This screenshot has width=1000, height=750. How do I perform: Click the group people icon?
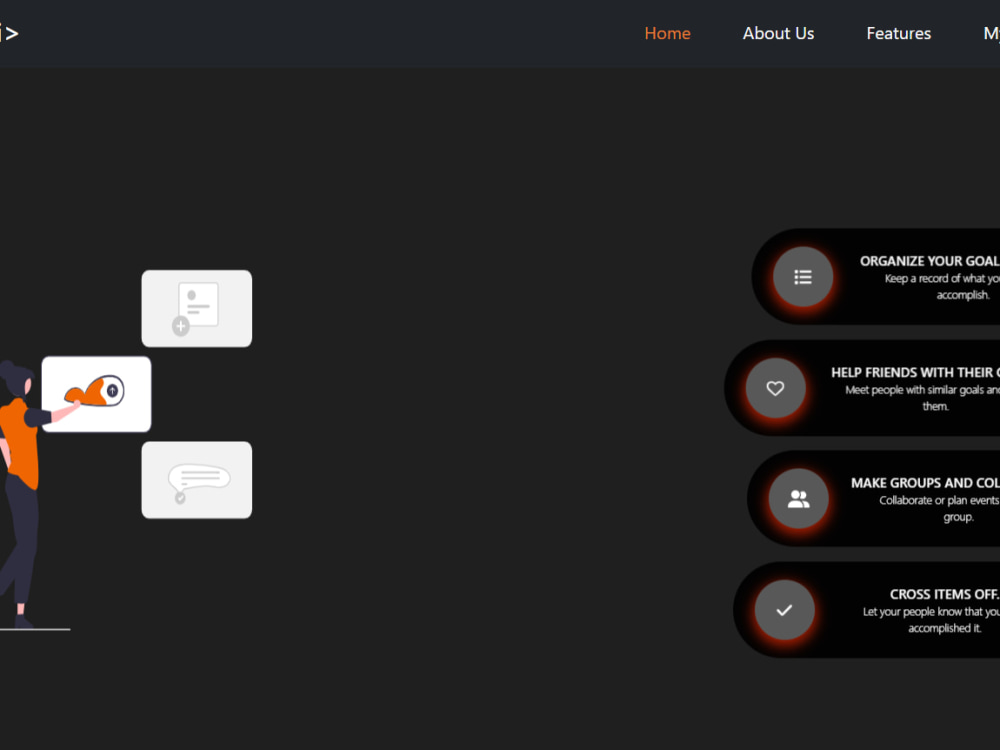(798, 499)
